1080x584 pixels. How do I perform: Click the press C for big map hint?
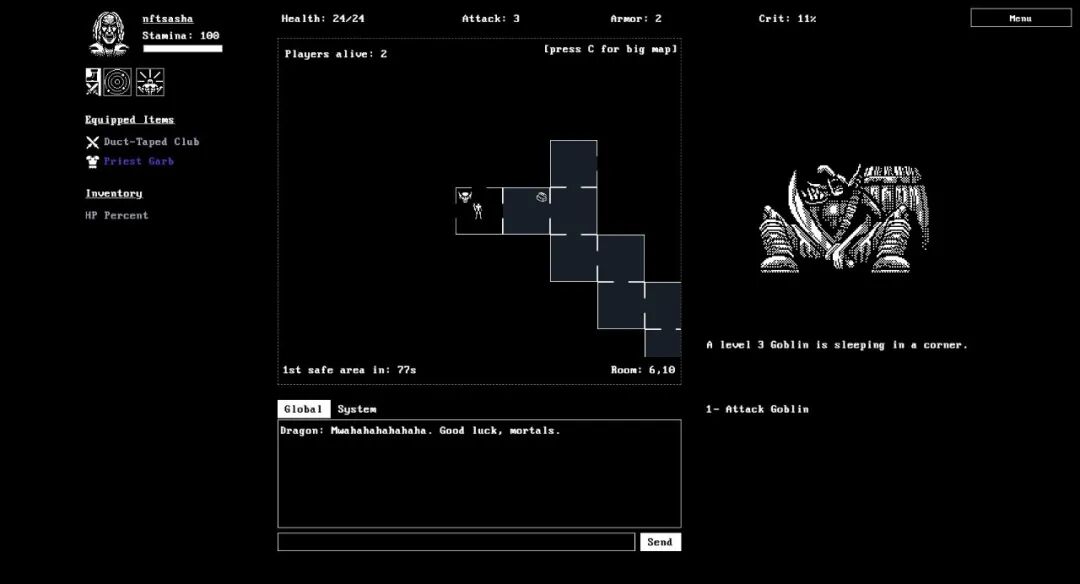click(x=610, y=49)
